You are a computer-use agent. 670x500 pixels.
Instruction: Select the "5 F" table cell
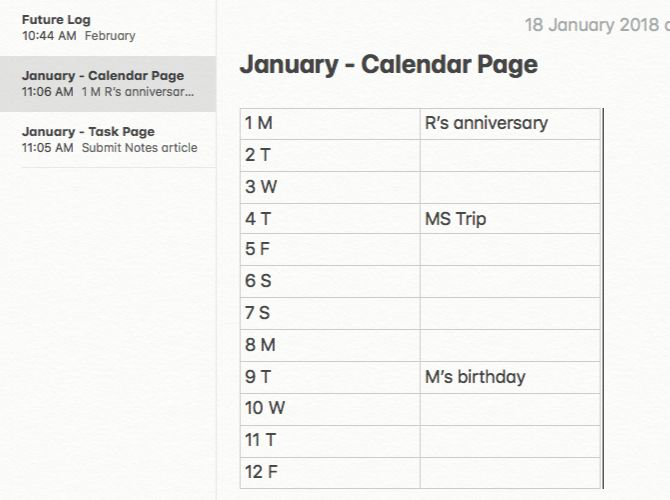(x=330, y=250)
